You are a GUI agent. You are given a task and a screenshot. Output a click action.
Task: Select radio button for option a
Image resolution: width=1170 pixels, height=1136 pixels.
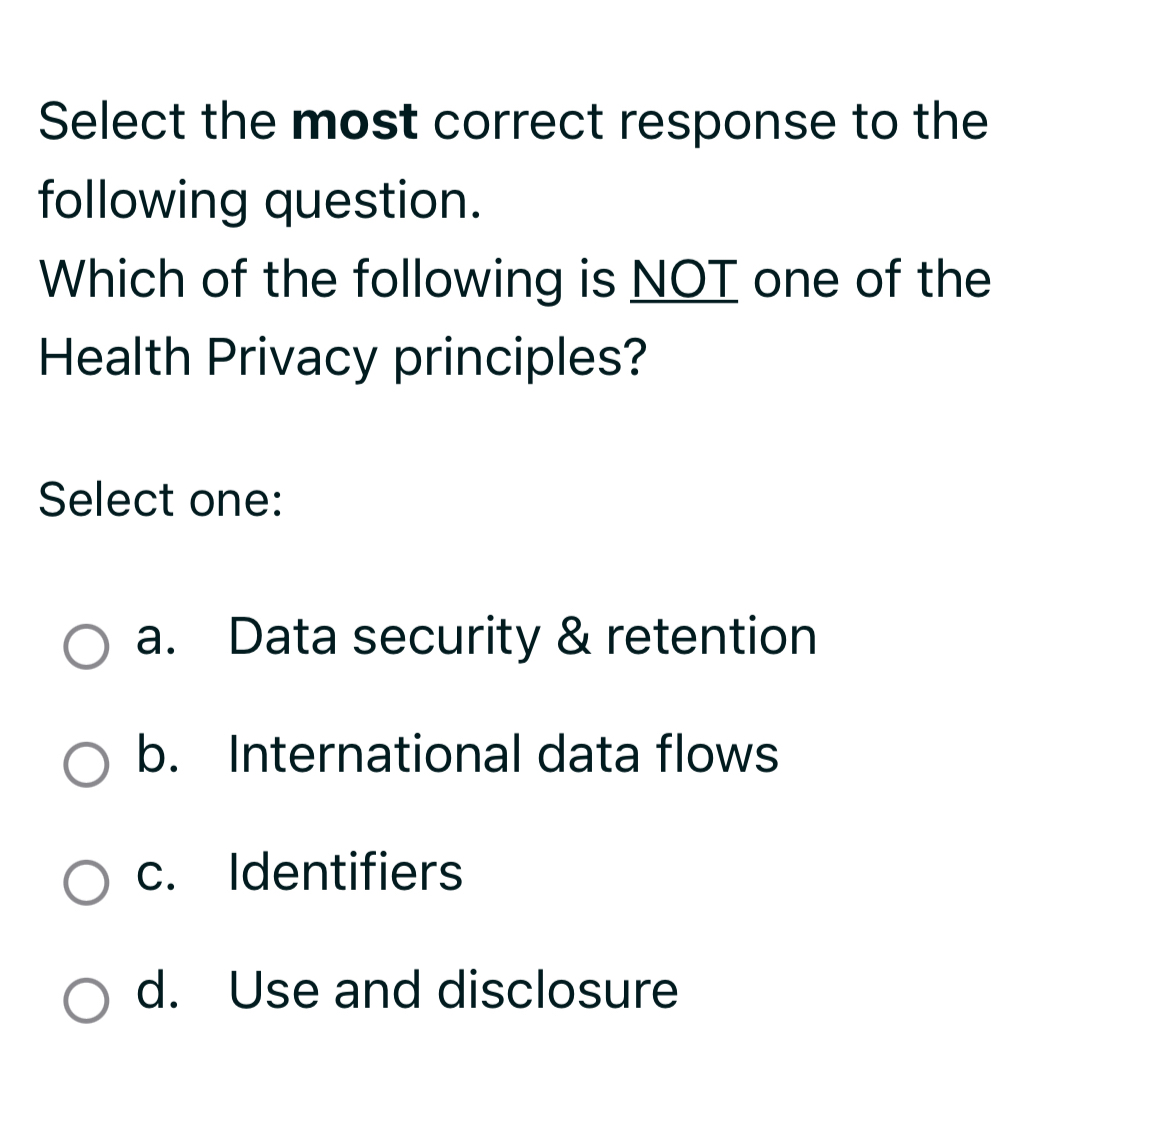tap(86, 646)
